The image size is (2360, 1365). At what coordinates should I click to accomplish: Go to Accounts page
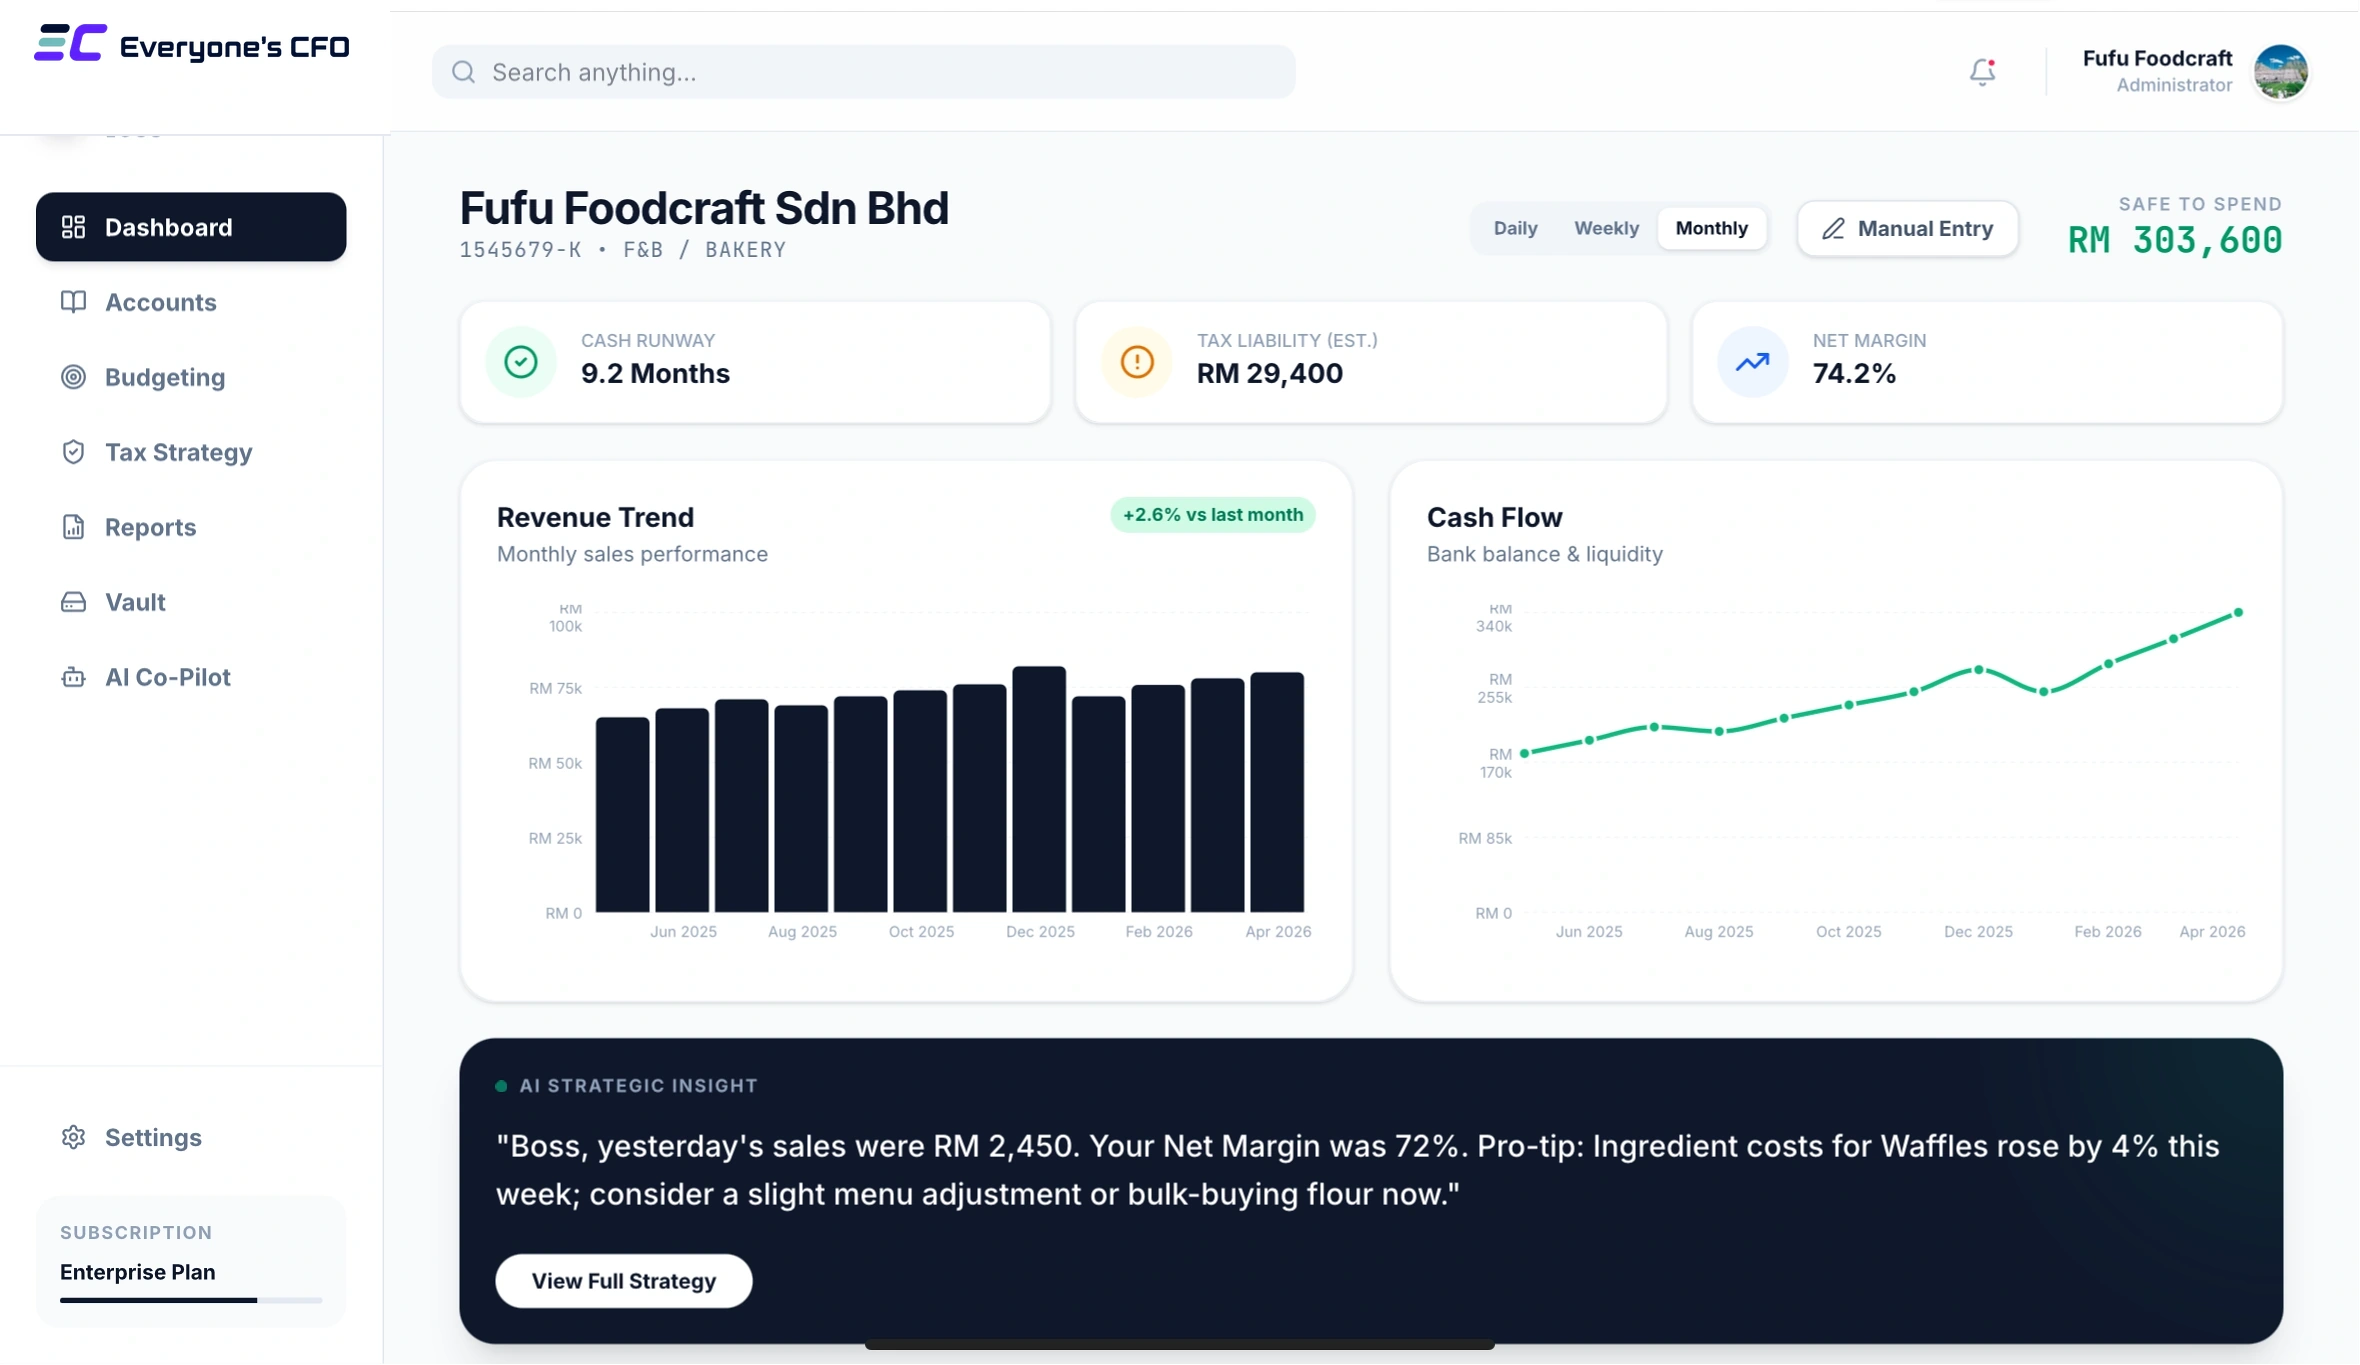pyautogui.click(x=191, y=302)
